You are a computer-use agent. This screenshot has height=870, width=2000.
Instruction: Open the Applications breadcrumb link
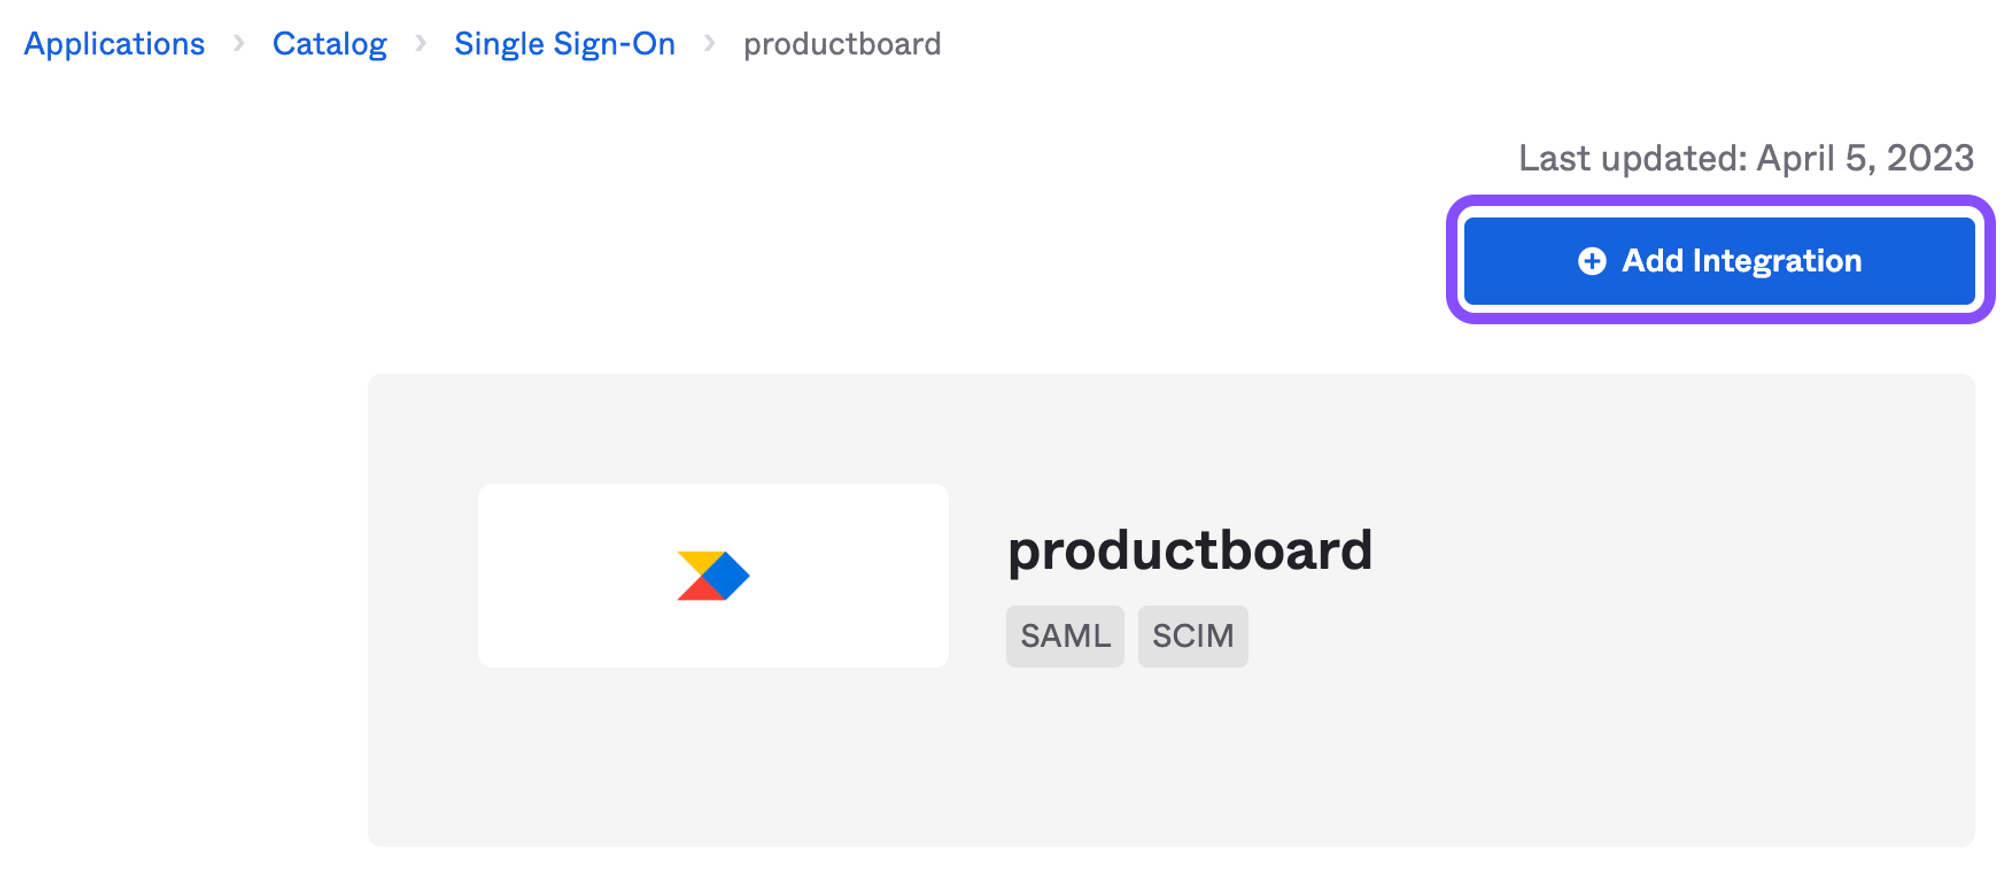[x=114, y=44]
